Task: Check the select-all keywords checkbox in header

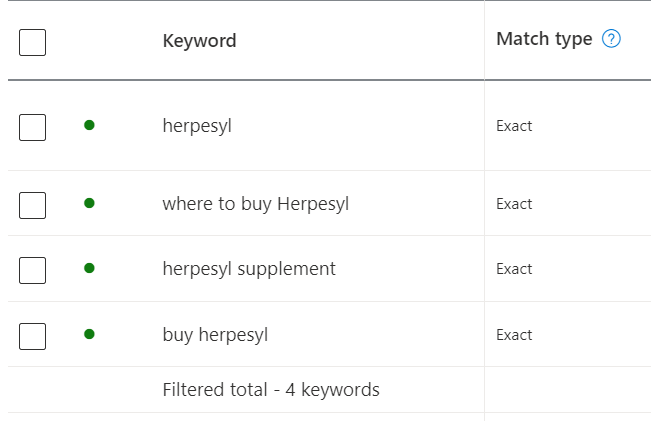Action: [32, 42]
